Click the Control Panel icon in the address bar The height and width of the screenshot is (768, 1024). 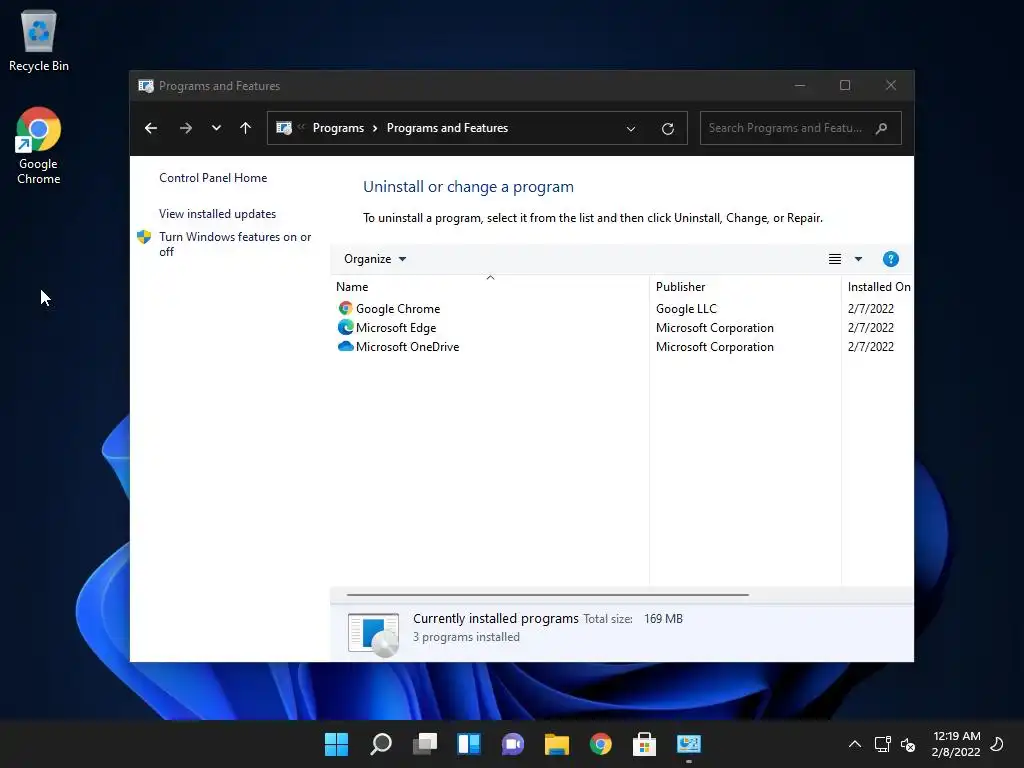click(284, 128)
